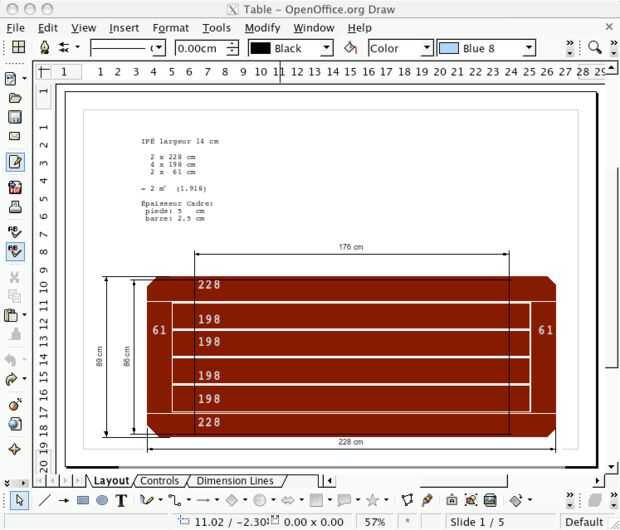Toggle the Edit File mode icon
620x530 pixels.
[x=15, y=162]
